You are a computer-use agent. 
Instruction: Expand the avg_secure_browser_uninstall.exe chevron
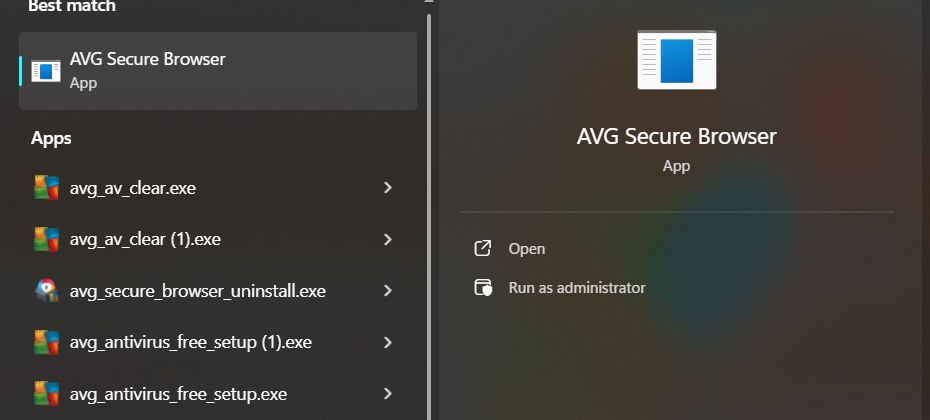tap(387, 291)
